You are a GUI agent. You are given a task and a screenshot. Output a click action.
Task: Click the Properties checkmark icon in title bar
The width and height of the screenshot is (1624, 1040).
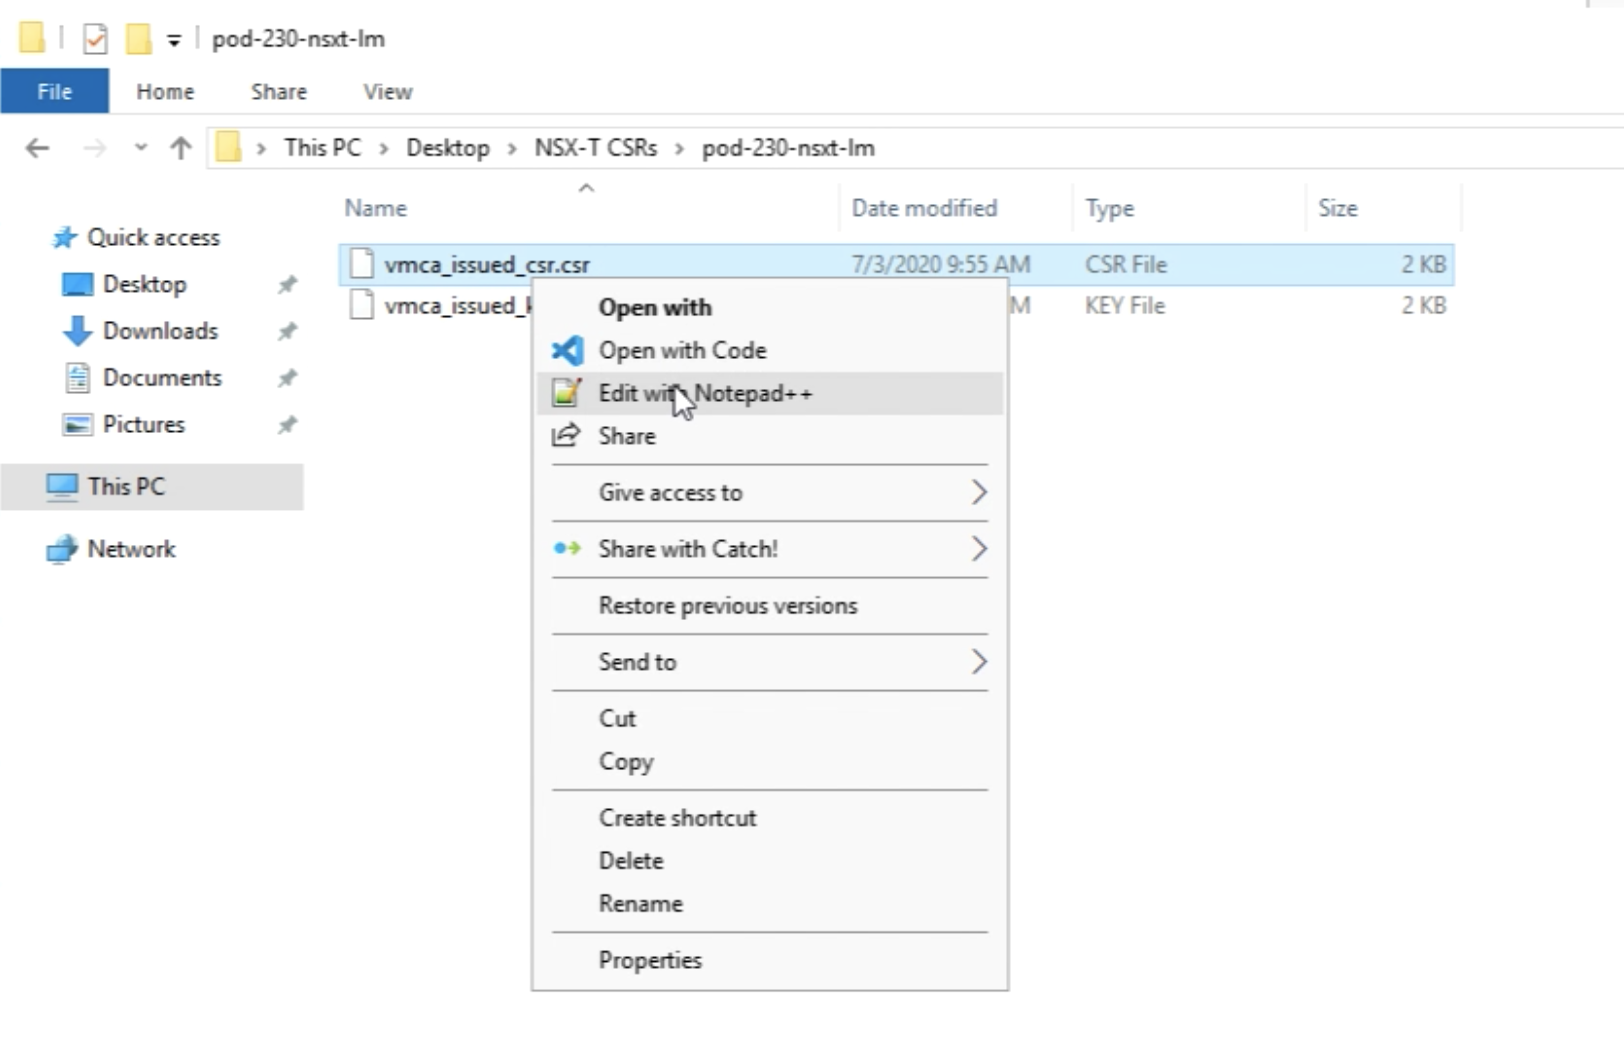[x=95, y=39]
